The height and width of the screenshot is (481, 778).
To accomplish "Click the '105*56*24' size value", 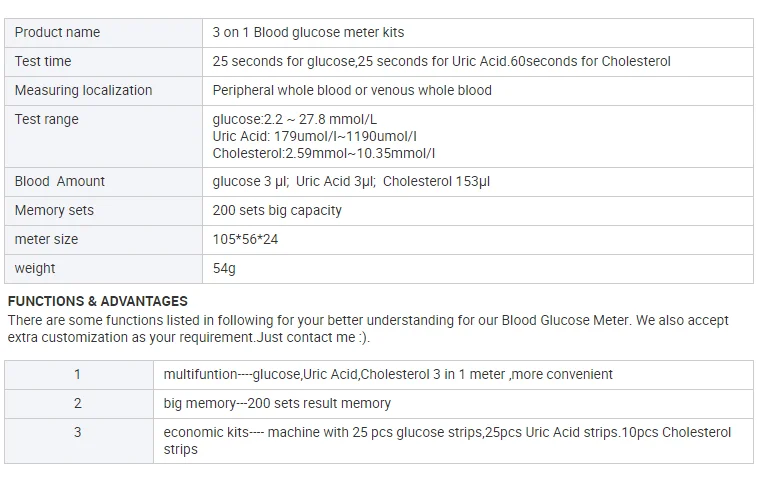I will tap(246, 239).
